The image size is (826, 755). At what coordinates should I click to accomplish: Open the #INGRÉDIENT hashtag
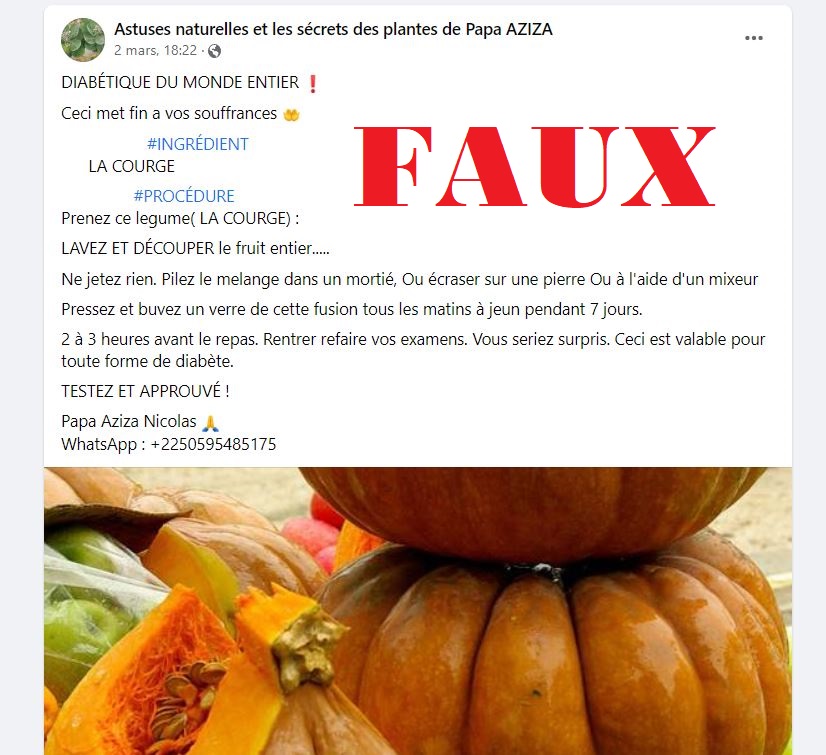coord(198,144)
